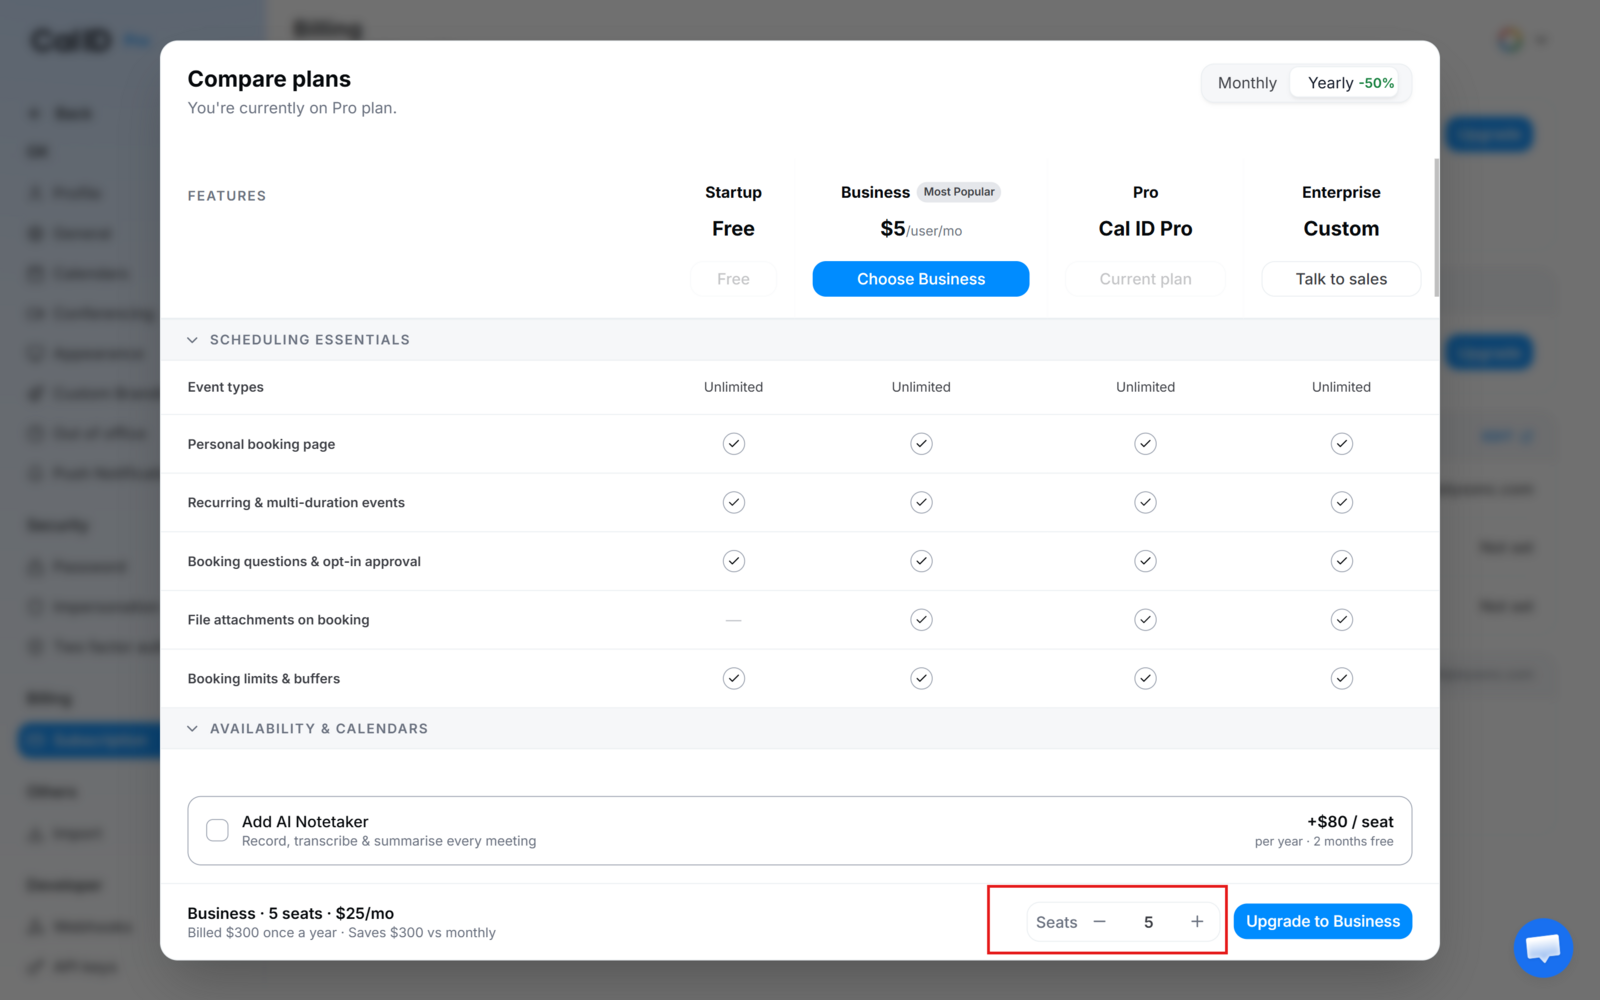
Task: Click the FEATURES column header
Action: point(227,196)
